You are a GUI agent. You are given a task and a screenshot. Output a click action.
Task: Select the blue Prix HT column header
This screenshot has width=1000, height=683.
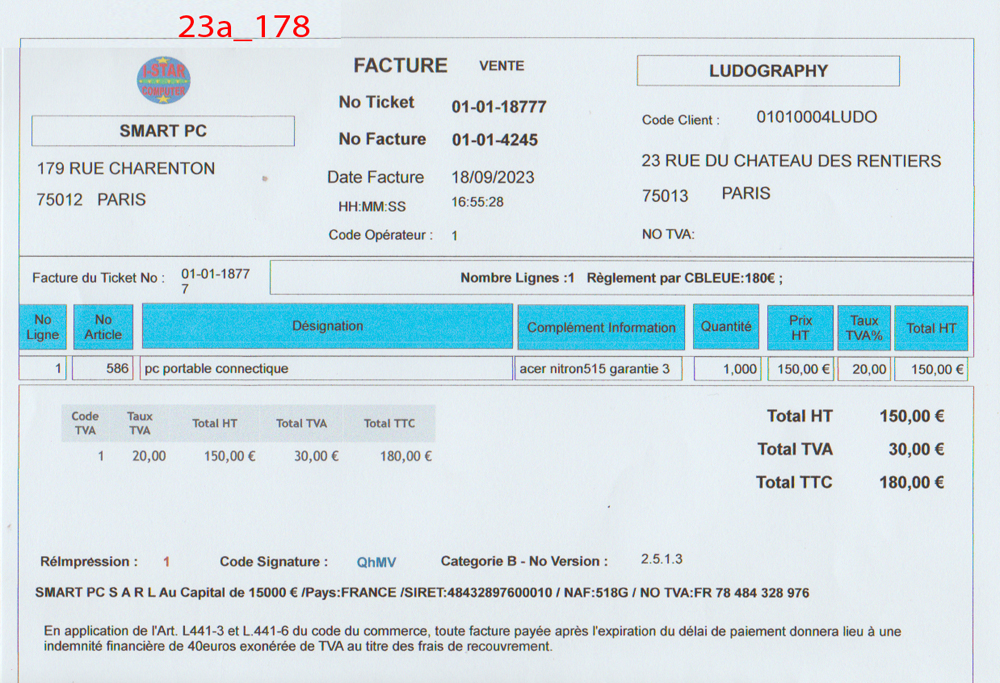[x=800, y=327]
